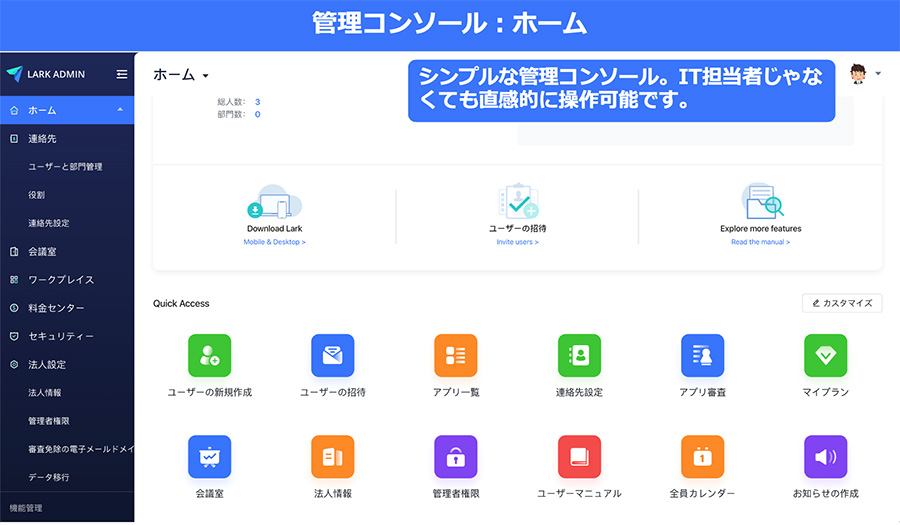Open ユーザーの新規作成 green quick access icon
This screenshot has width=900, height=525.
pyautogui.click(x=210, y=356)
